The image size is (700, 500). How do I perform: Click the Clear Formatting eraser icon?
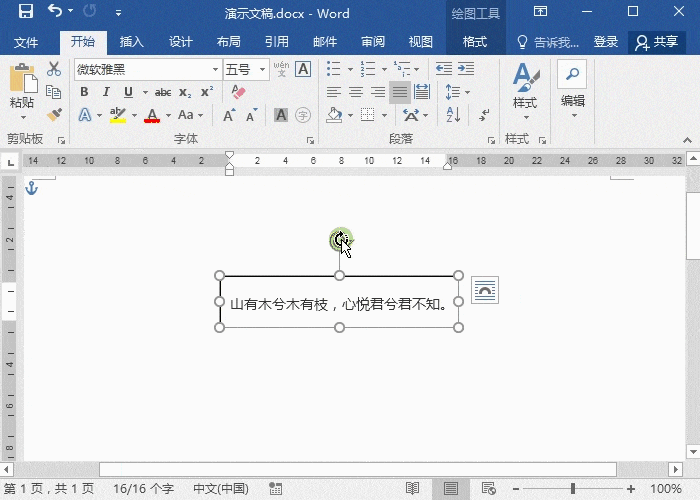(238, 92)
